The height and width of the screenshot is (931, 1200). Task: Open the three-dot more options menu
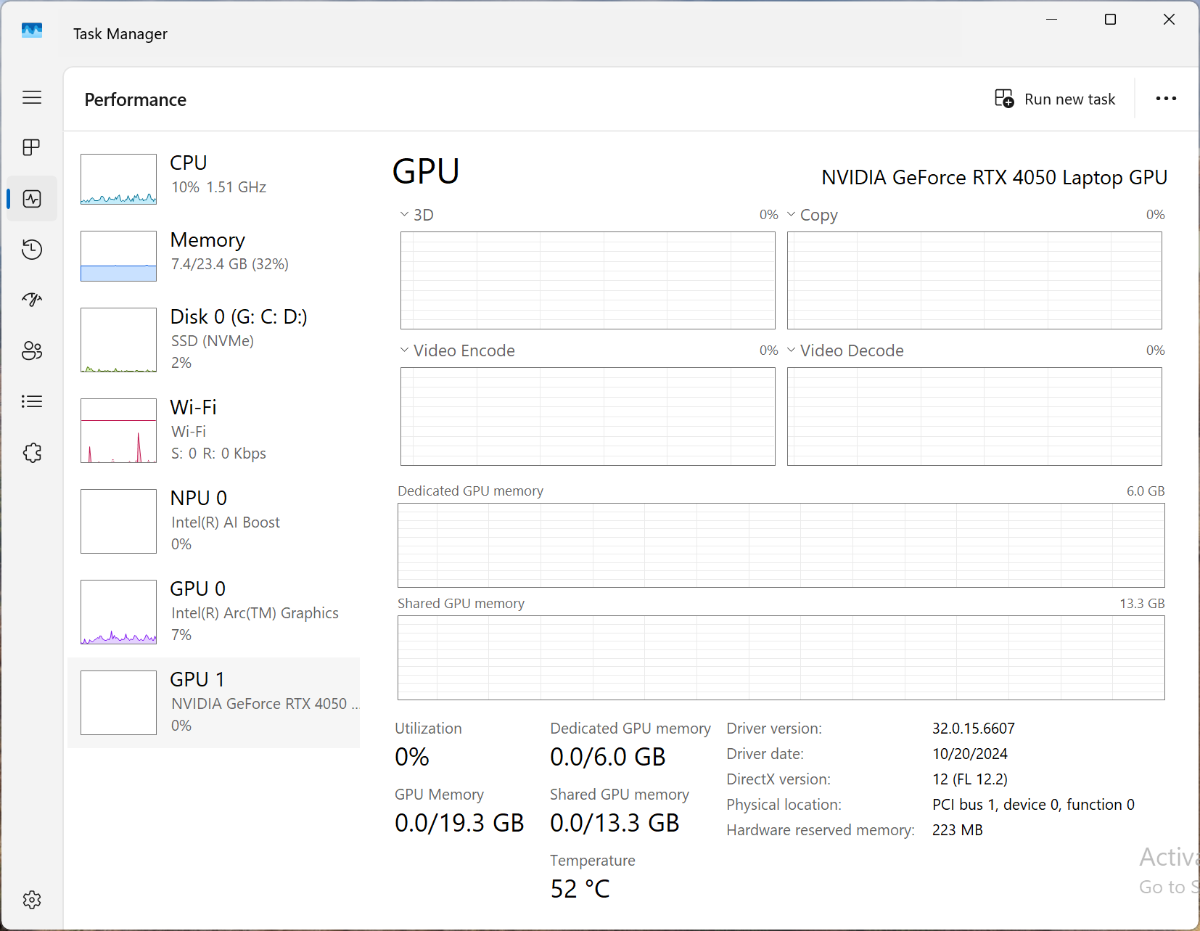[1166, 99]
